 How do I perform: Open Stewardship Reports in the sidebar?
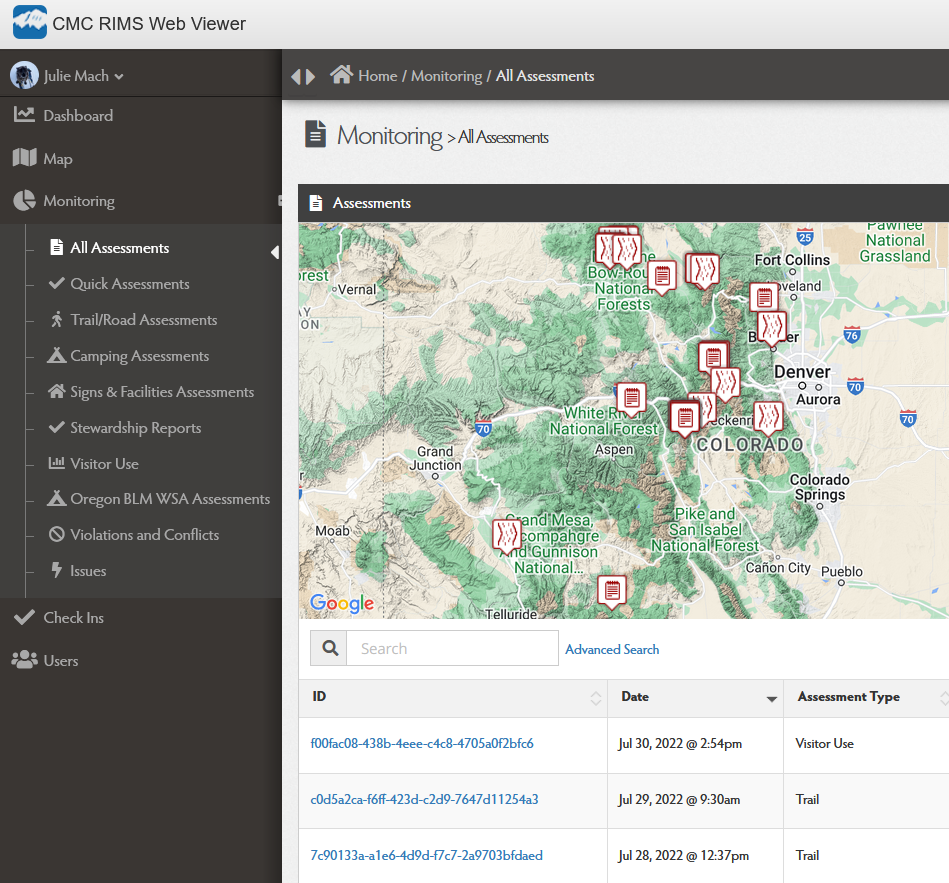pos(136,428)
